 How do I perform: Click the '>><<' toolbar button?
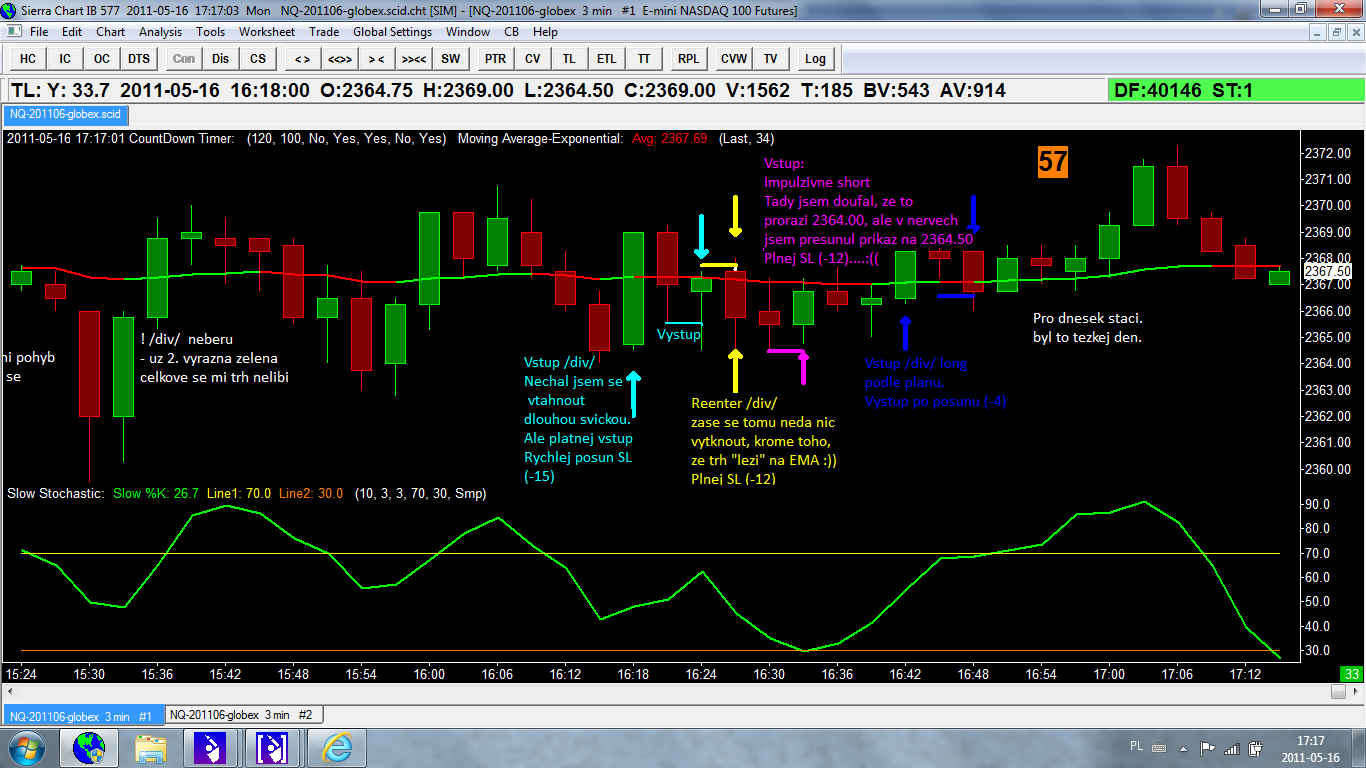[414, 59]
